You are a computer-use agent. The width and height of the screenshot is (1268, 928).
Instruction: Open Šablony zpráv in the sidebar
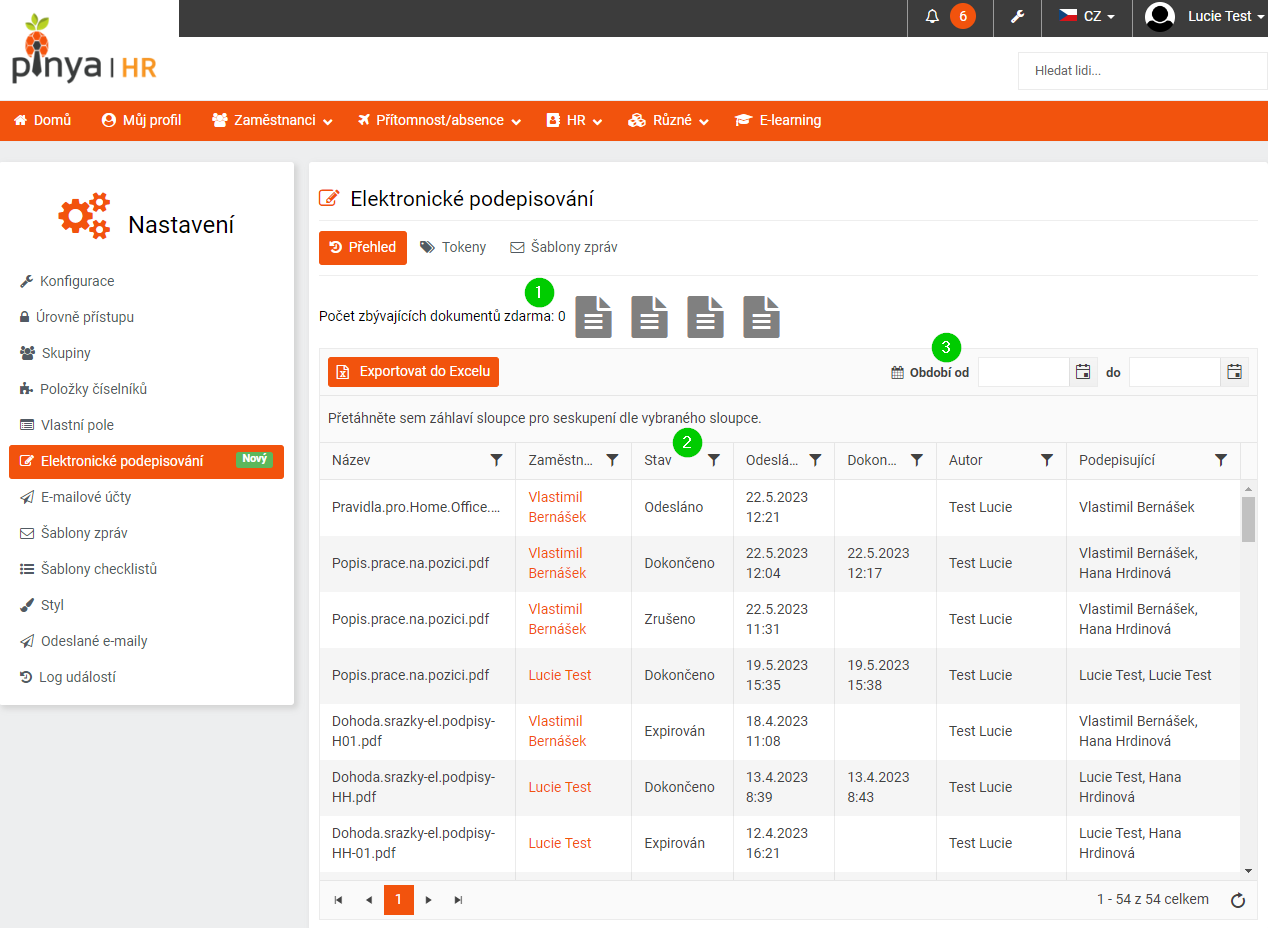point(73,533)
